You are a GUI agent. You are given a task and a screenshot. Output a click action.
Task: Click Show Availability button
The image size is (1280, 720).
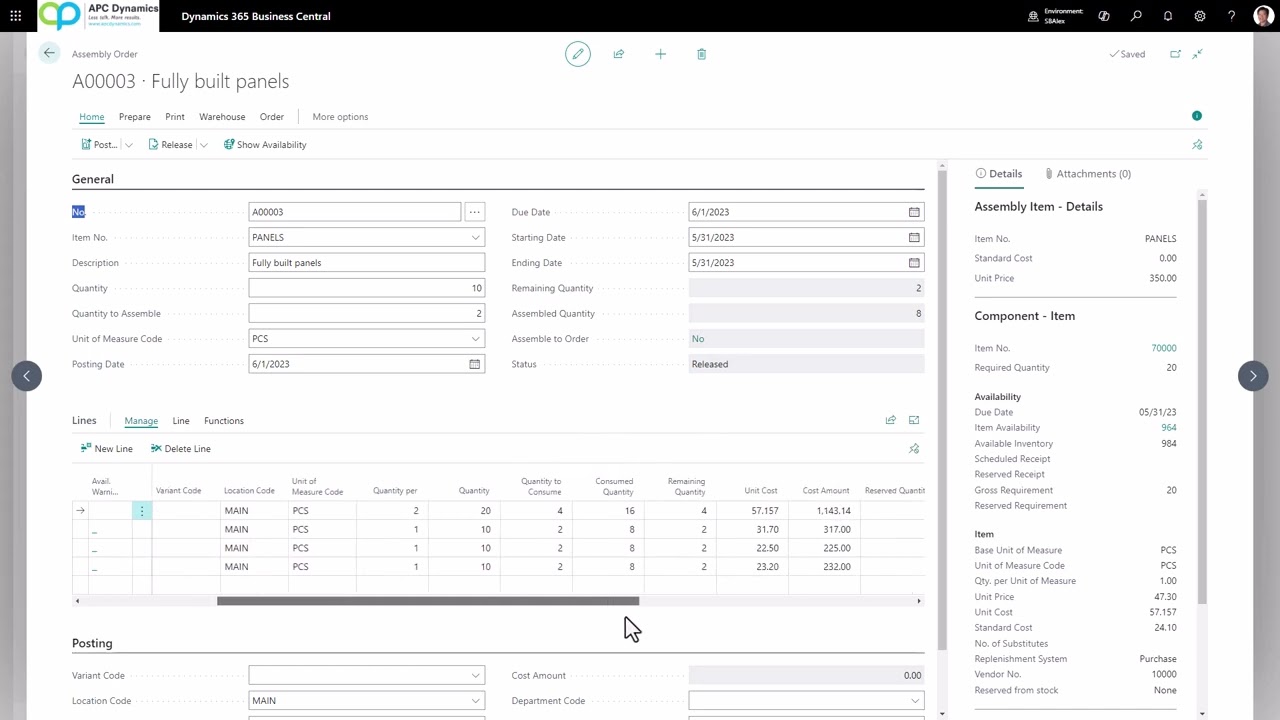point(265,145)
